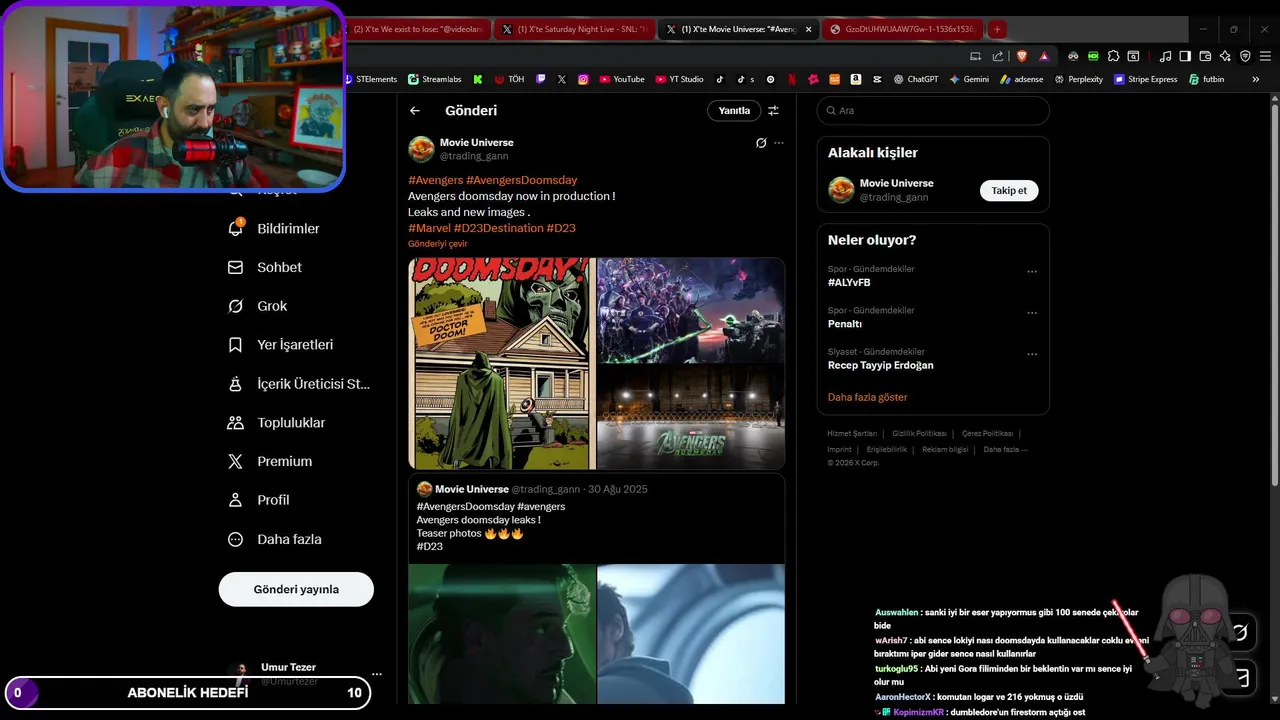Click the Yanıtla reply button
The height and width of the screenshot is (720, 1280).
[734, 111]
